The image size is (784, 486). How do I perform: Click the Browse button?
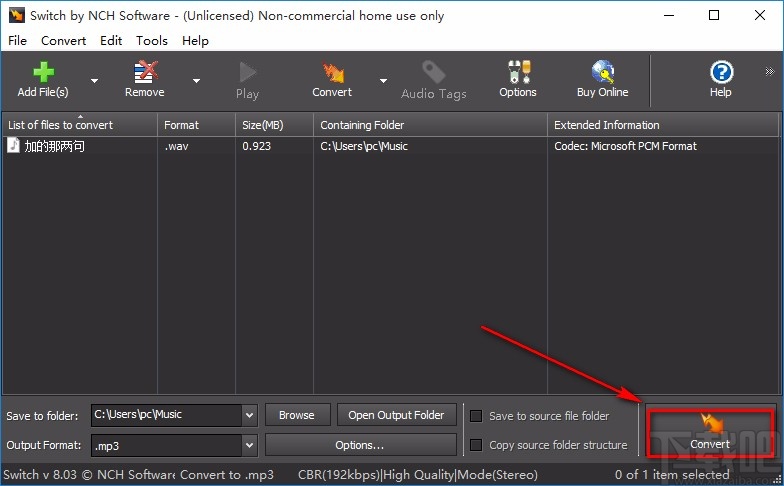[297, 415]
